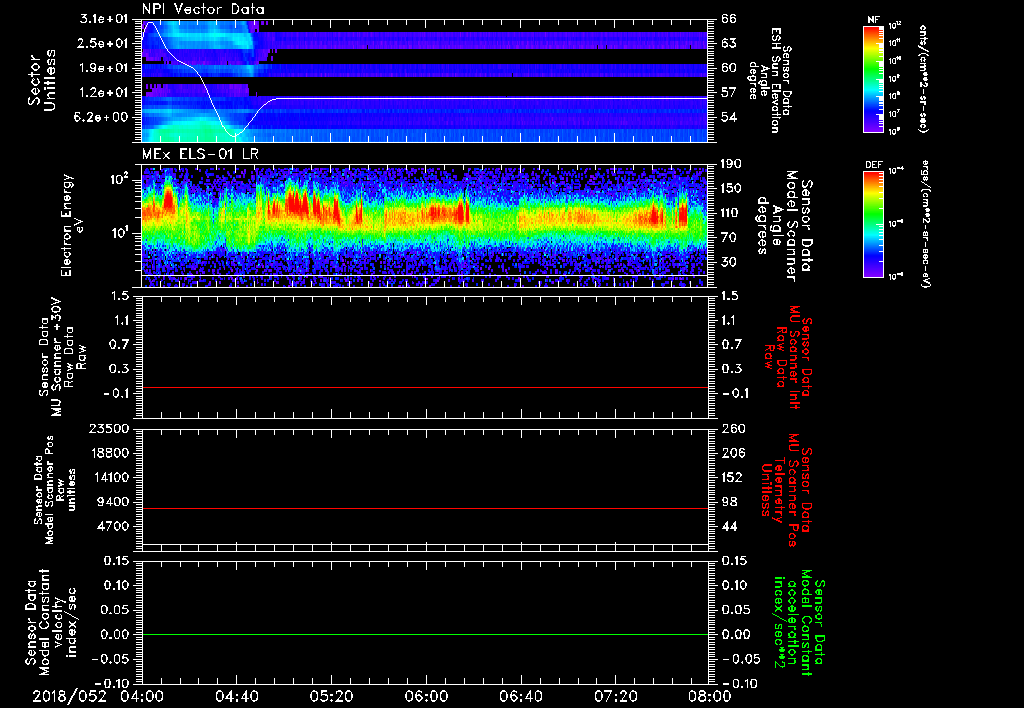Click the 9400 scanner position tick label
1024x708 pixels.
[x=113, y=502]
